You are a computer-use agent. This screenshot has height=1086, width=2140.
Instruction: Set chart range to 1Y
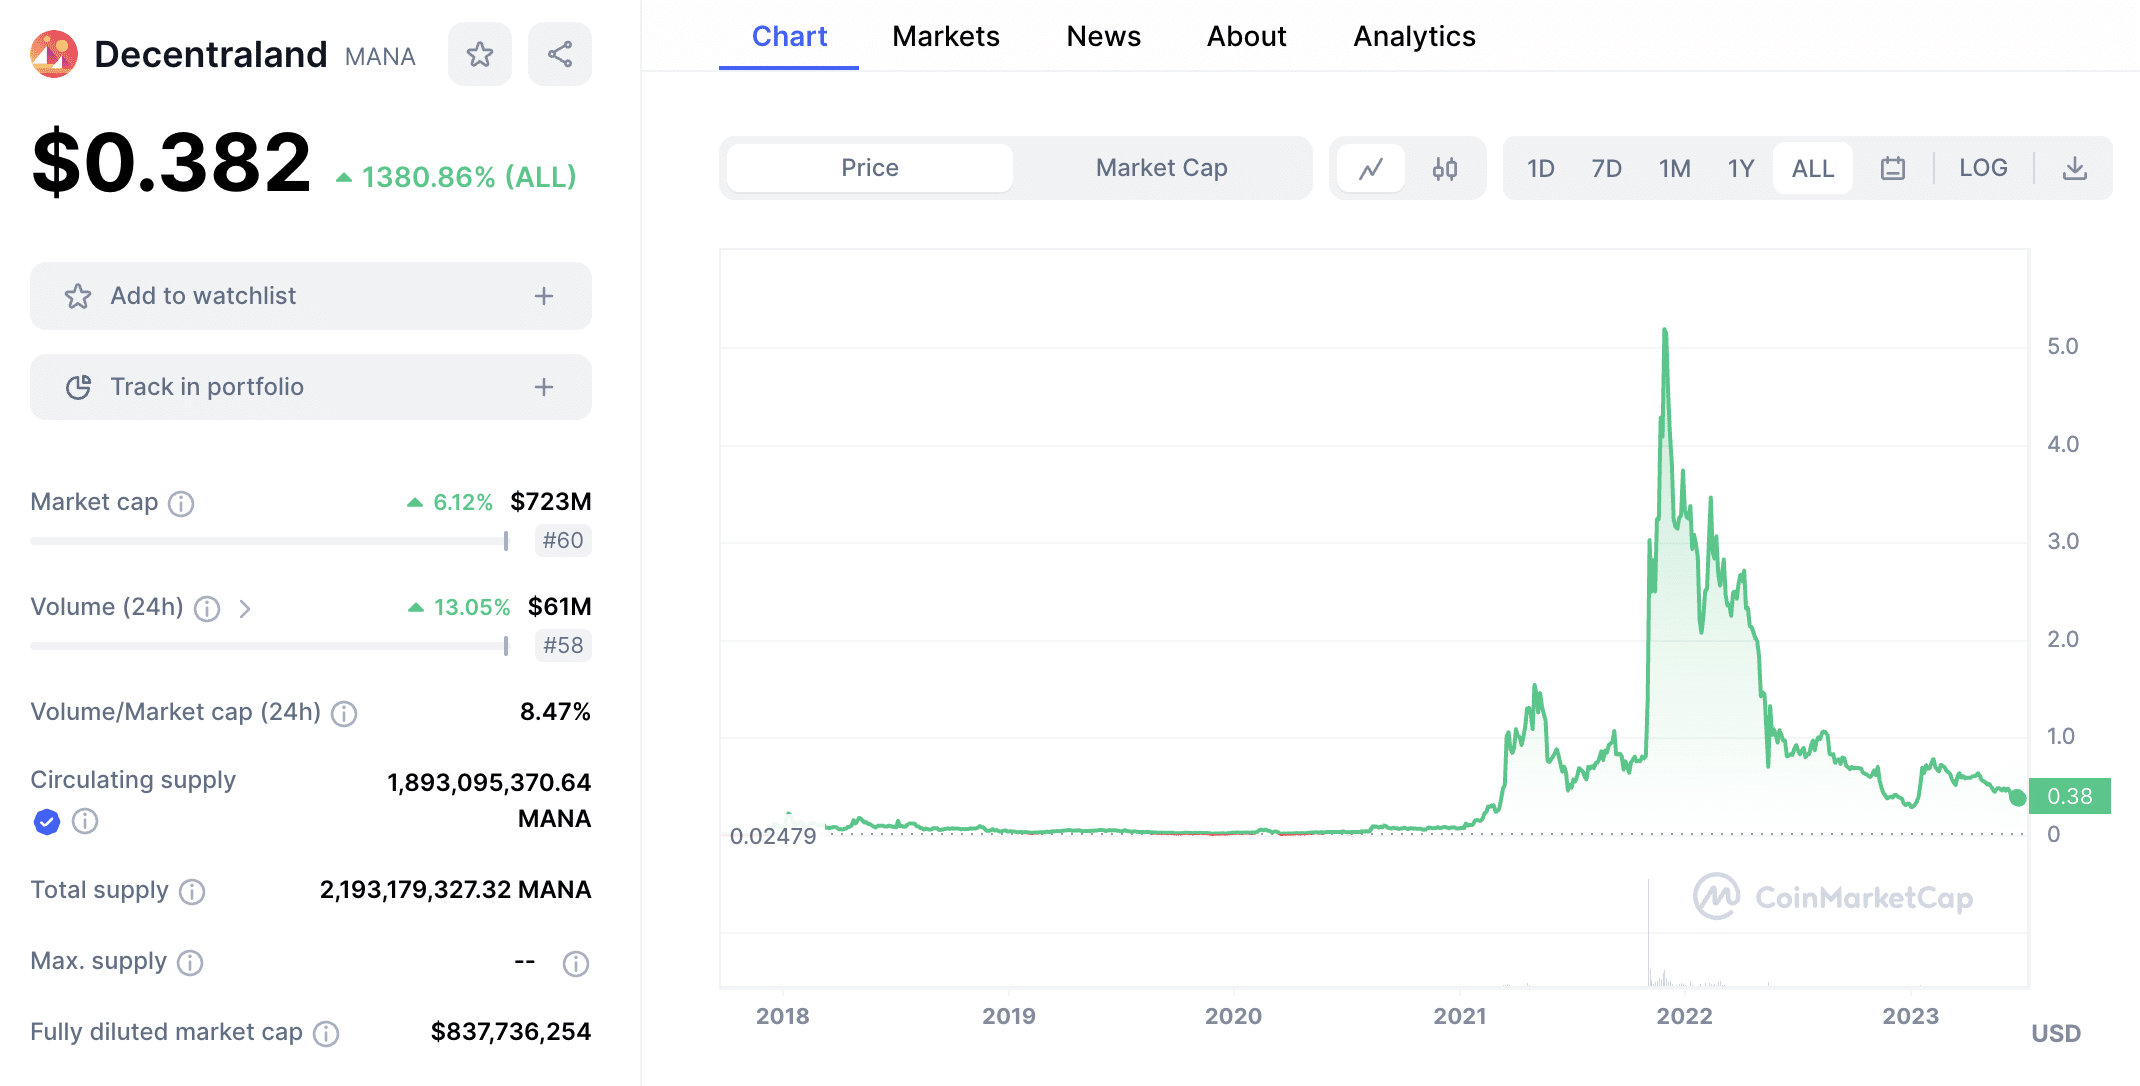point(1741,168)
